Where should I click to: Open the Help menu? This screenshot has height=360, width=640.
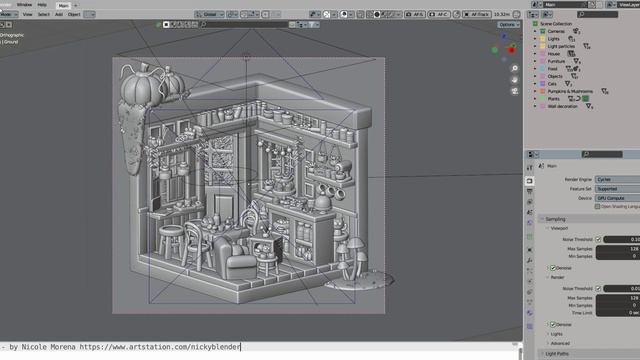tap(42, 4)
